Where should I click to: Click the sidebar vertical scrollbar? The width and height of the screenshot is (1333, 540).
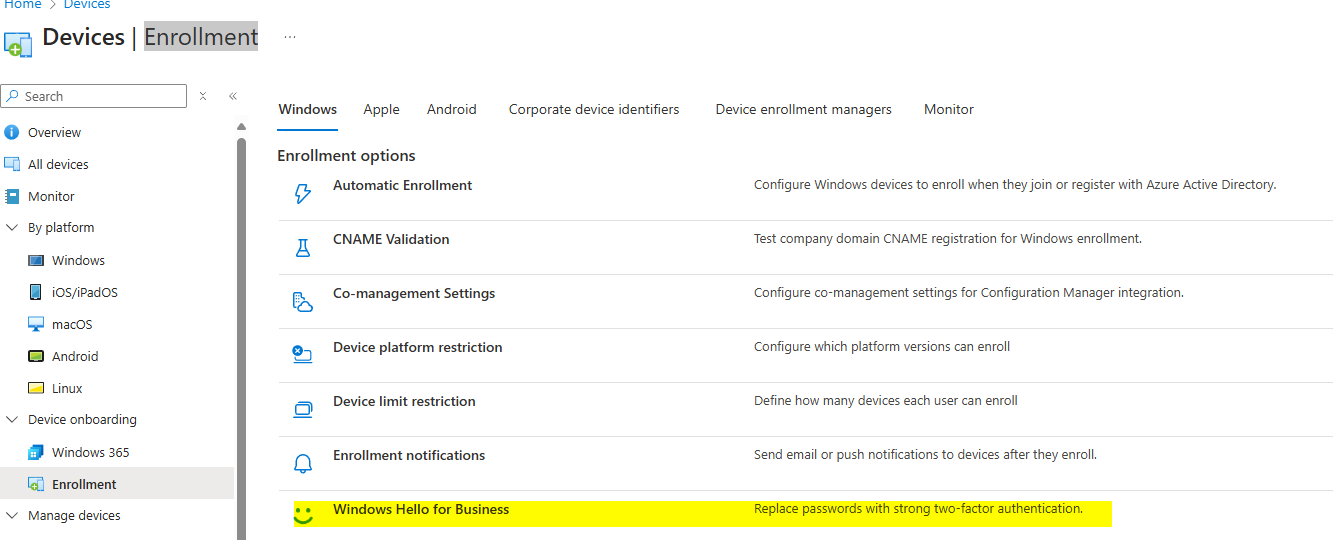pos(241,330)
